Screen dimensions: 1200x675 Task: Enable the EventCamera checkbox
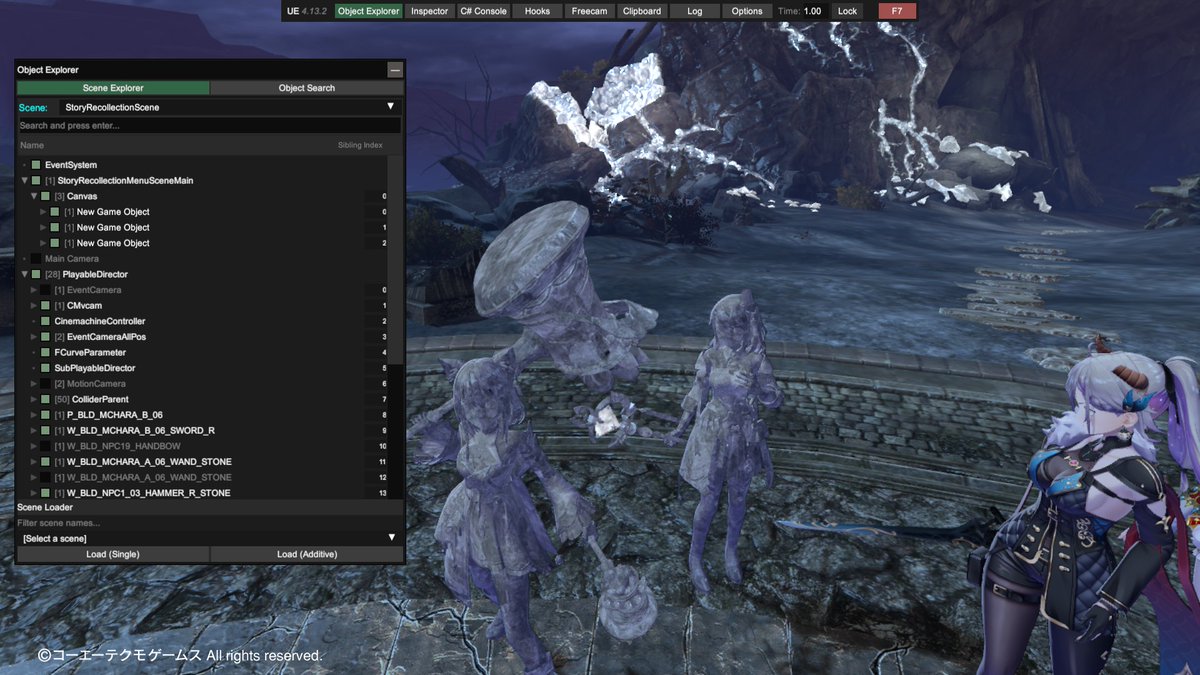click(x=45, y=290)
